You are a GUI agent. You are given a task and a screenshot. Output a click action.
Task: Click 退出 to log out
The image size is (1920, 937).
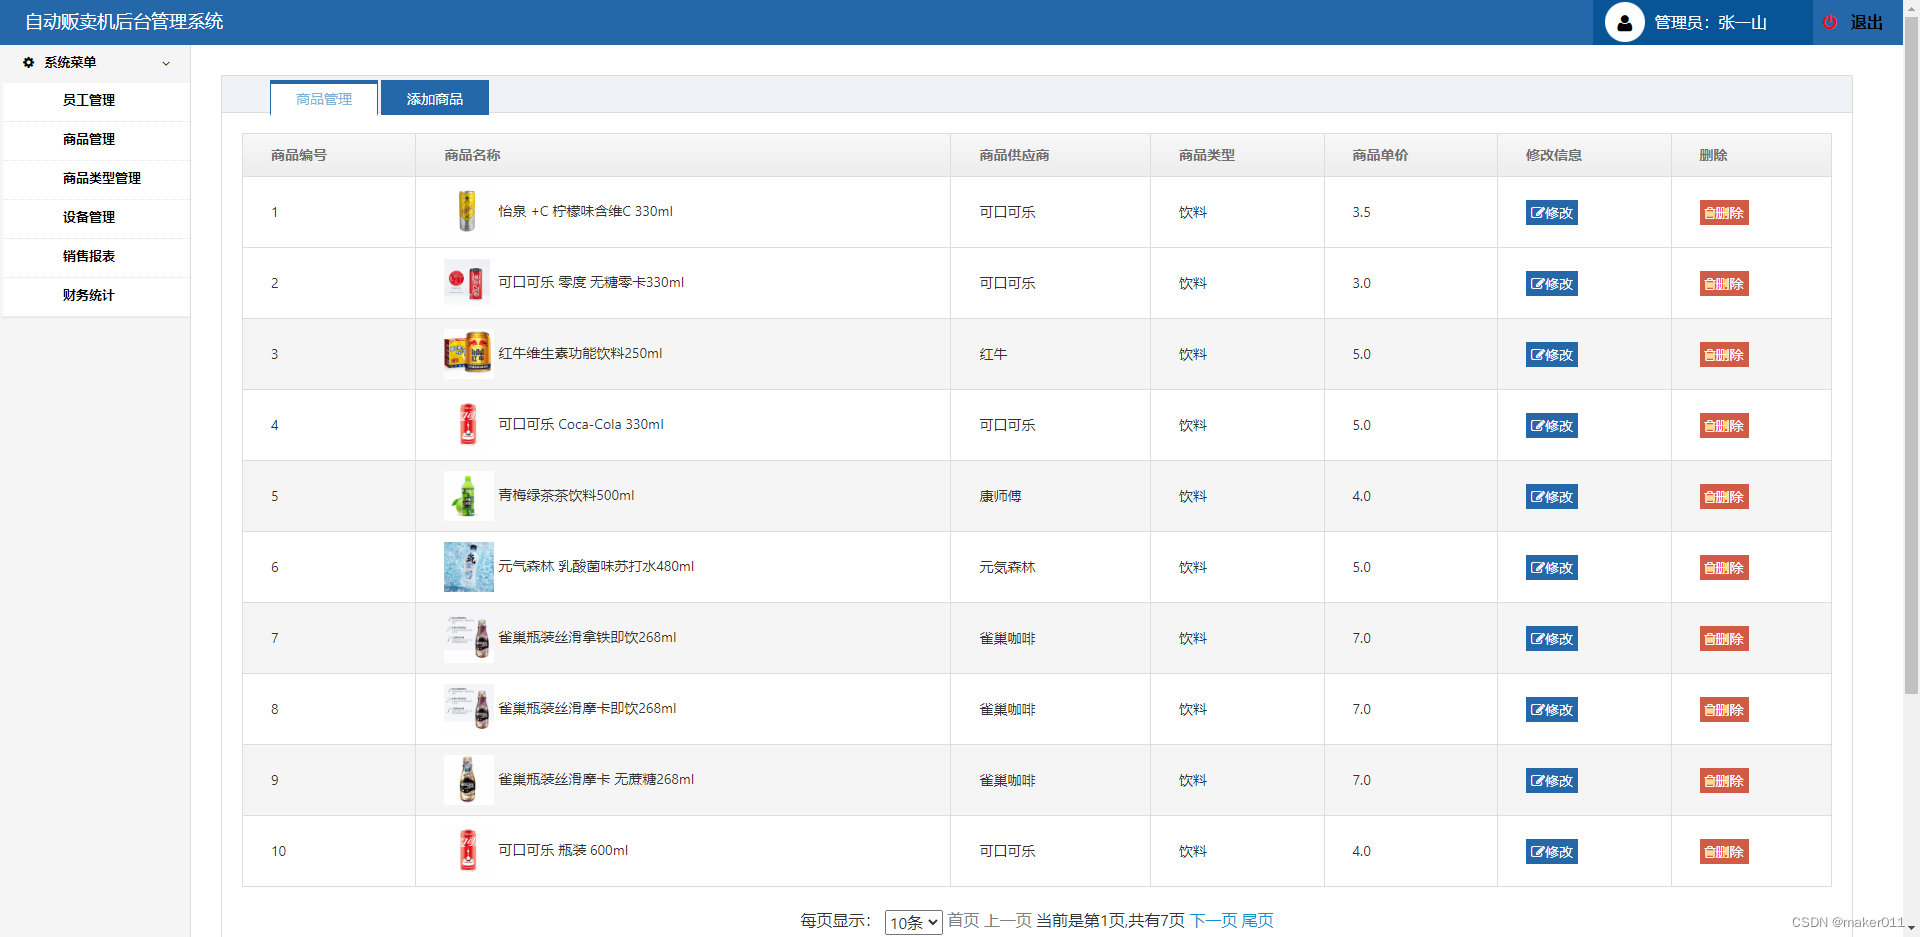pos(1866,22)
